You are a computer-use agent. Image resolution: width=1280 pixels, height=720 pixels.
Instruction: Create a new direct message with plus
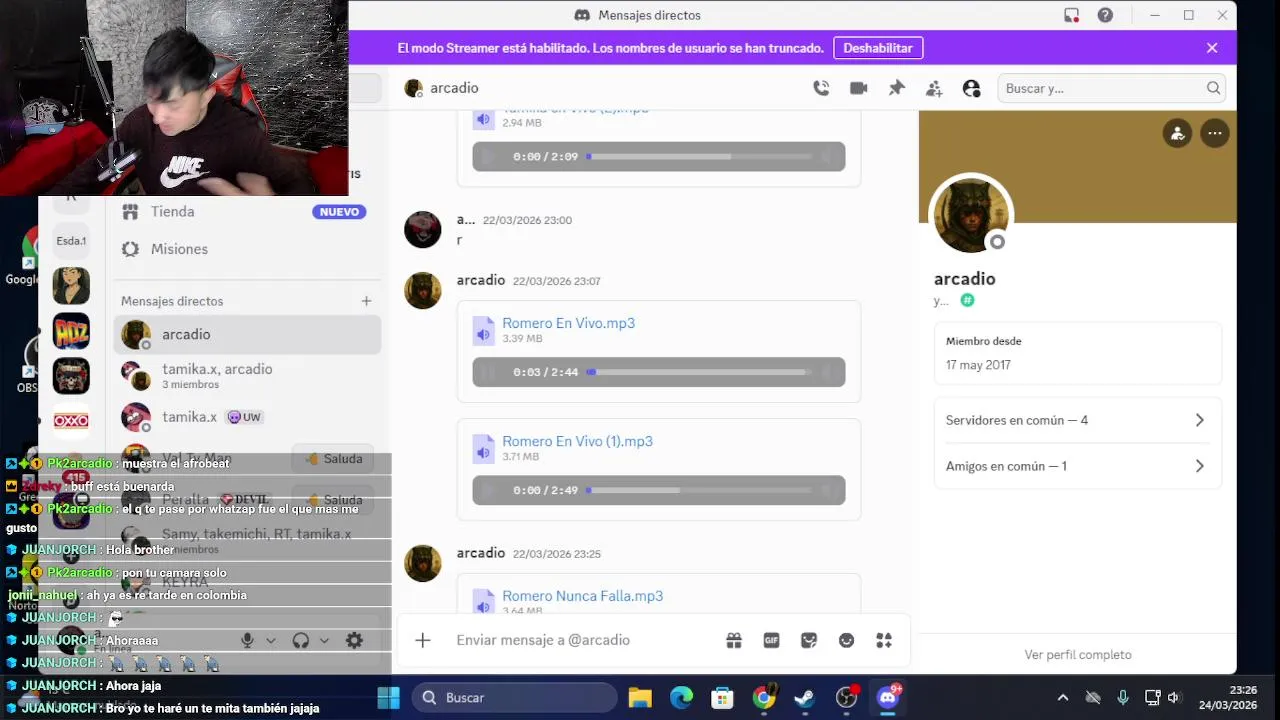tap(366, 301)
